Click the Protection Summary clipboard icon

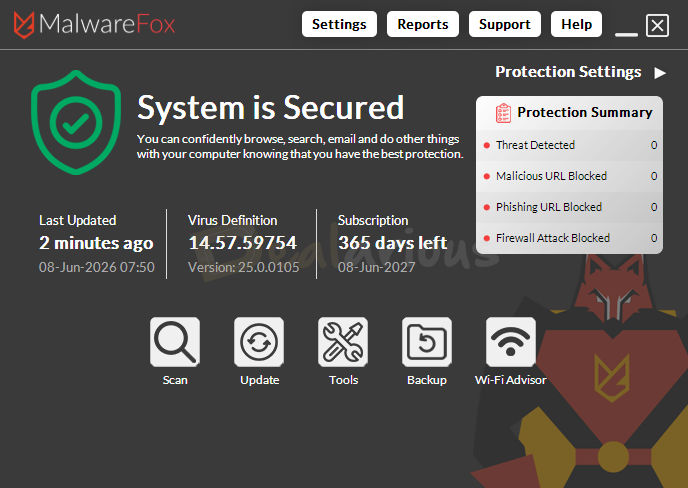point(503,113)
